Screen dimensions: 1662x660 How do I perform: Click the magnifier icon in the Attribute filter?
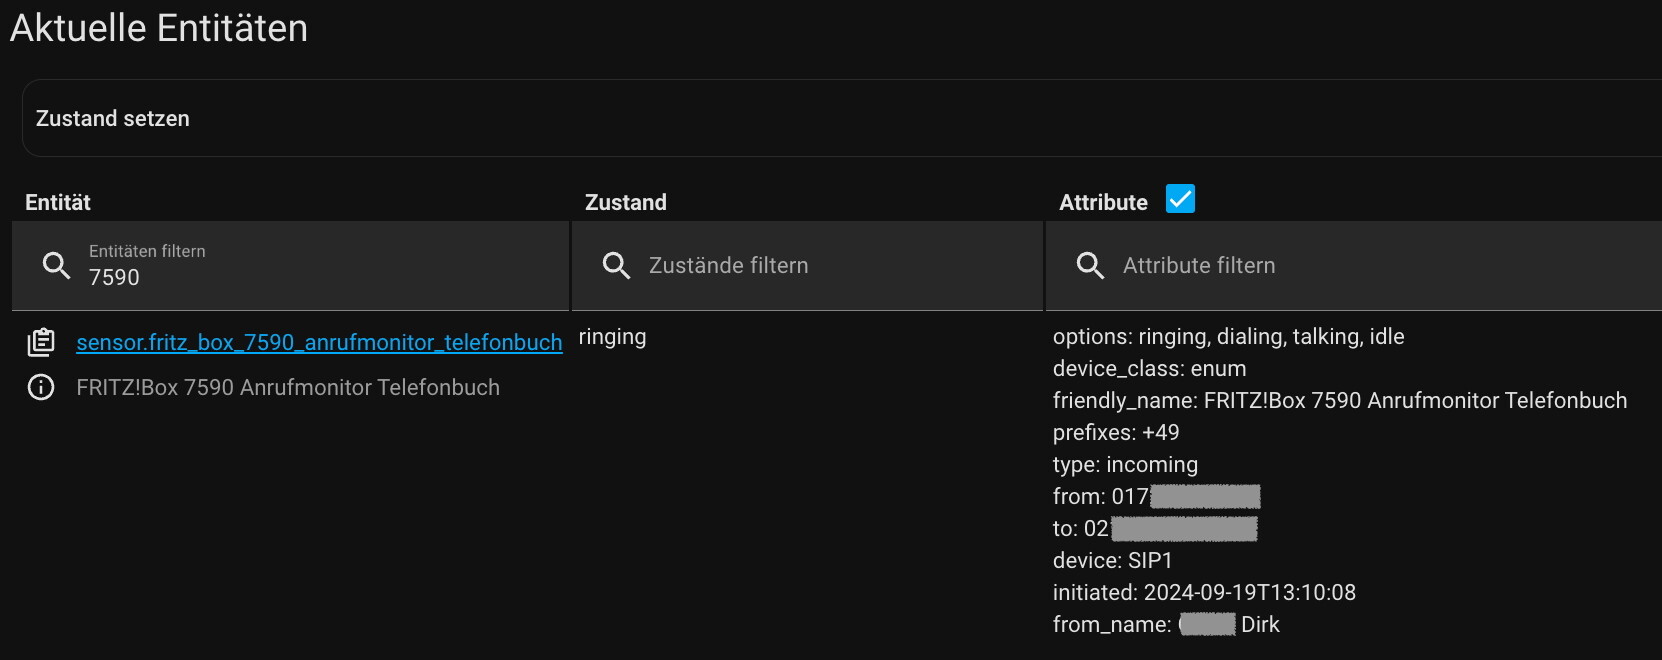coord(1090,265)
